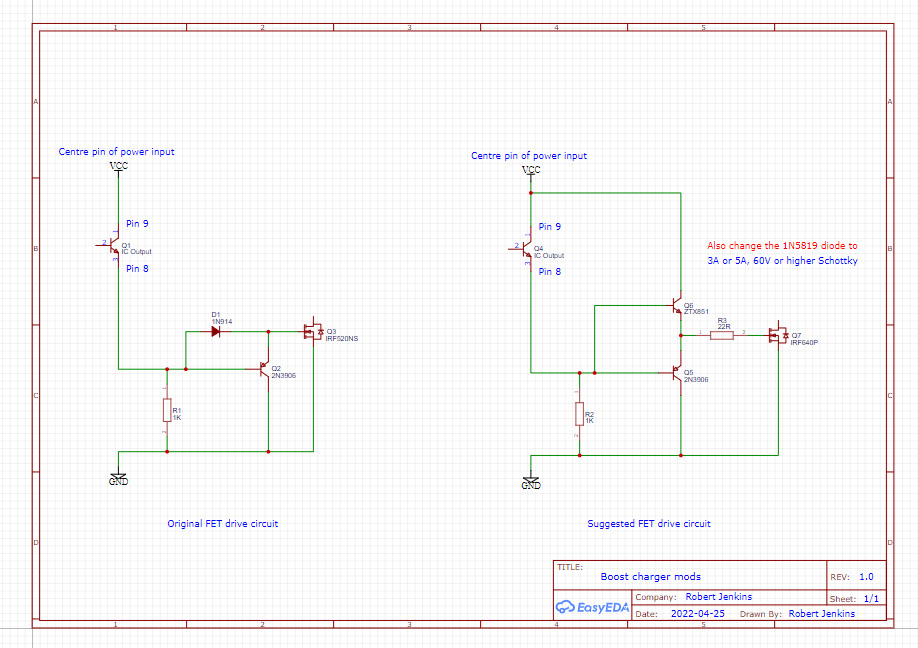The width and height of the screenshot is (918, 648).
Task: Select the Q7 IRF640P MOSFET symbol
Action: coord(778,335)
